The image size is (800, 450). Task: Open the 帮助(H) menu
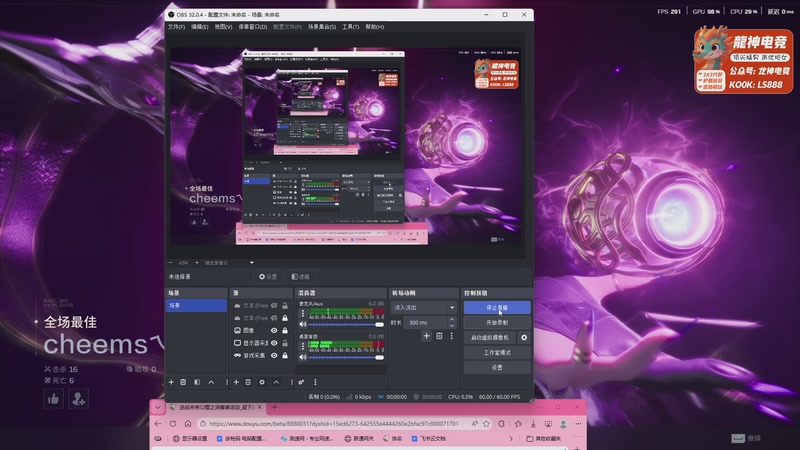coord(374,27)
